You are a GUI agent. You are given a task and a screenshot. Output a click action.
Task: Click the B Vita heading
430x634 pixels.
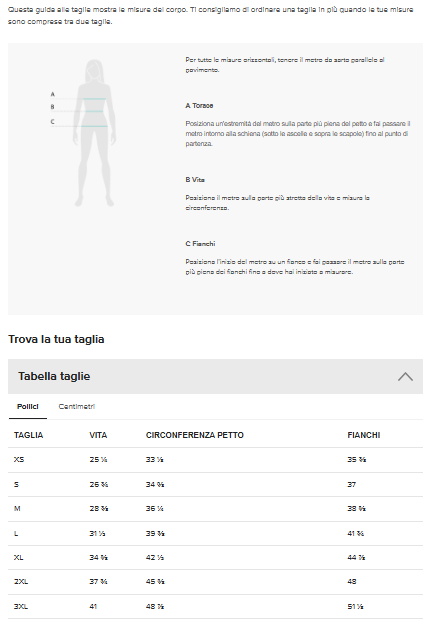195,180
